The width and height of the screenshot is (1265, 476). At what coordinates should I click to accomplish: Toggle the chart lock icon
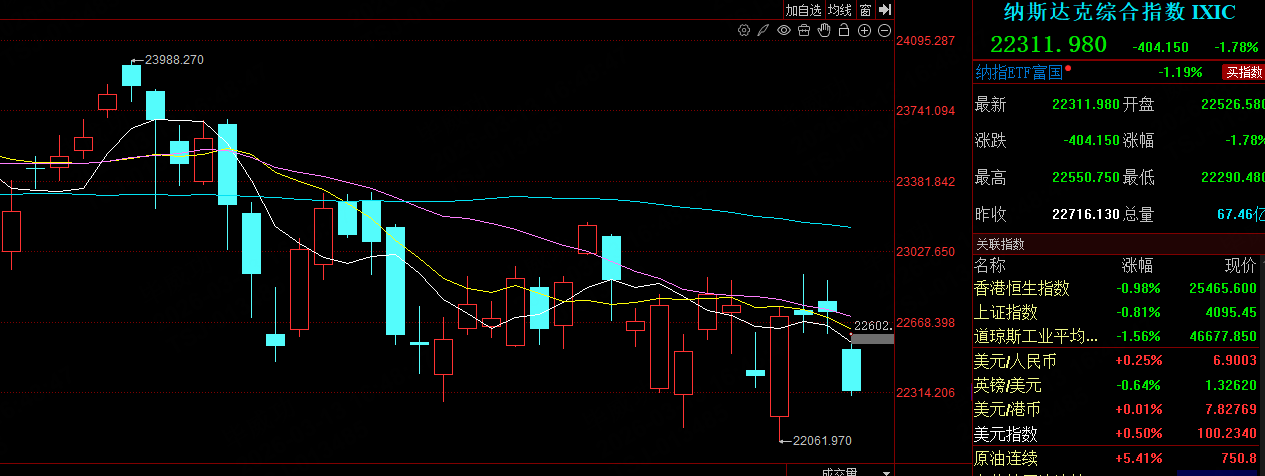pos(844,30)
